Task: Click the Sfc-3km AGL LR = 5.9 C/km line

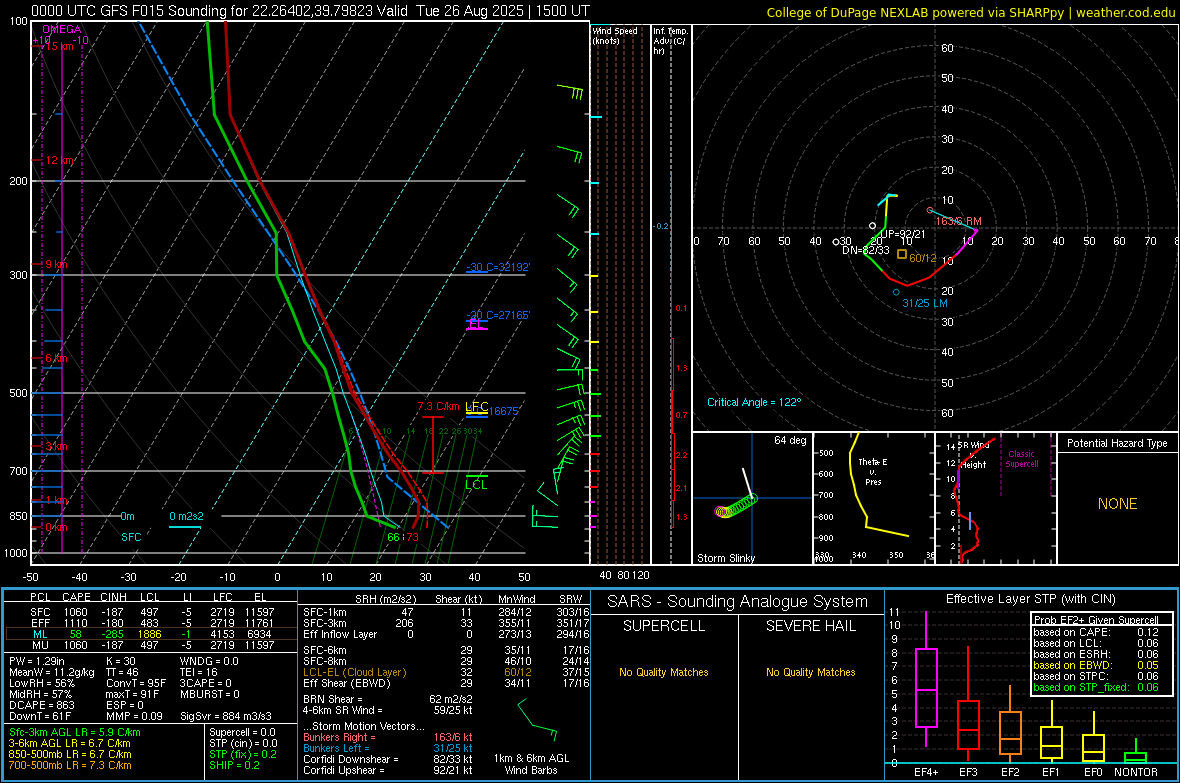Action: [x=75, y=732]
